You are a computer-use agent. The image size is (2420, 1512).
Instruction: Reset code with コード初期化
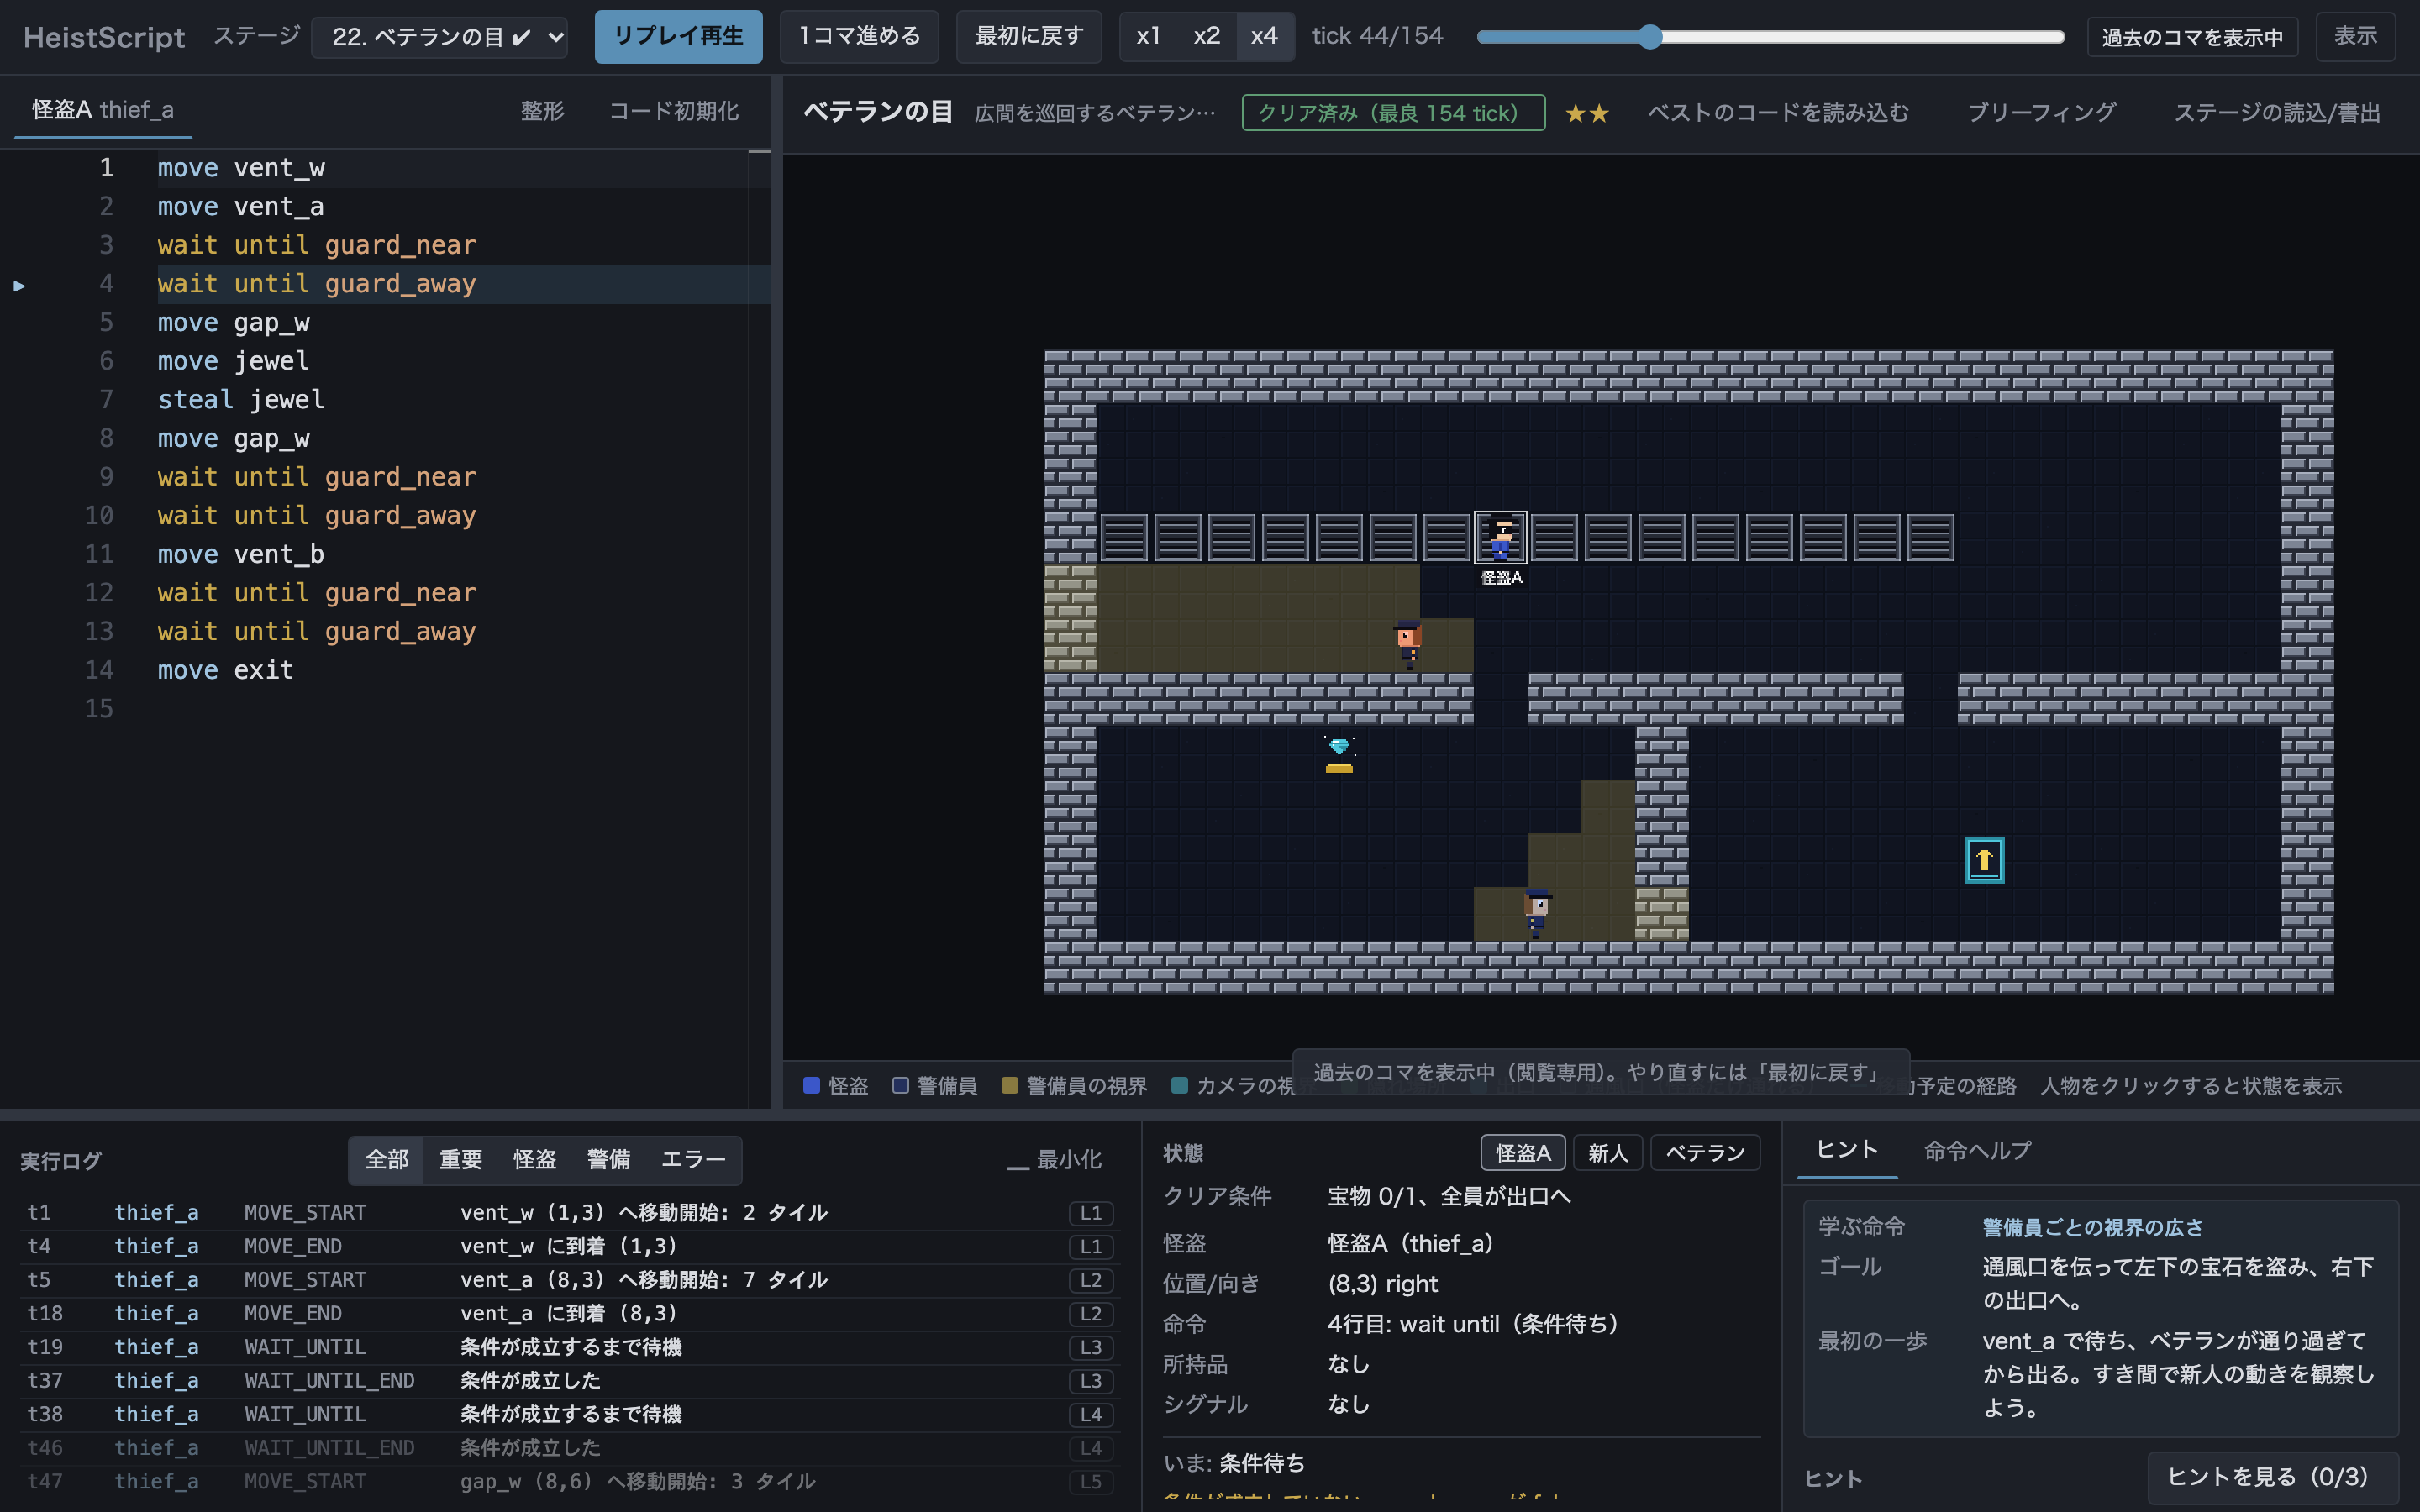(x=674, y=111)
